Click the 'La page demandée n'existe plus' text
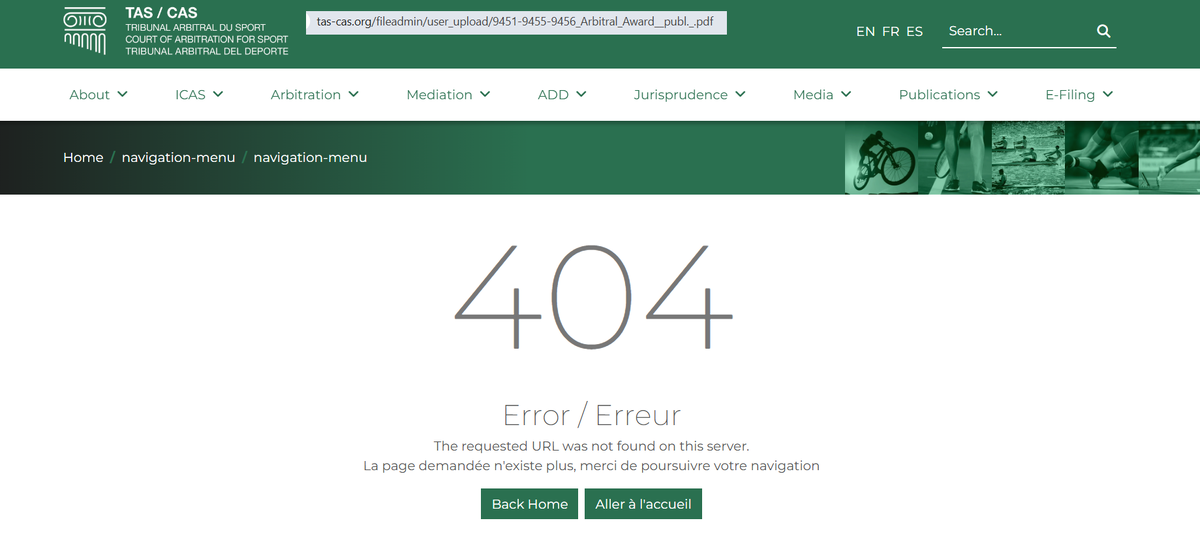 [x=591, y=466]
